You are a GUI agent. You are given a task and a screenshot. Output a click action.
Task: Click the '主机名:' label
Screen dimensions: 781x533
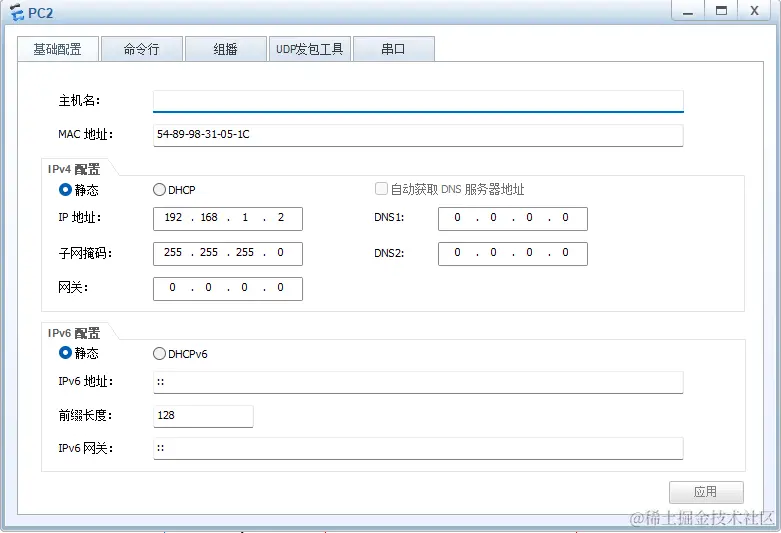coord(79,101)
